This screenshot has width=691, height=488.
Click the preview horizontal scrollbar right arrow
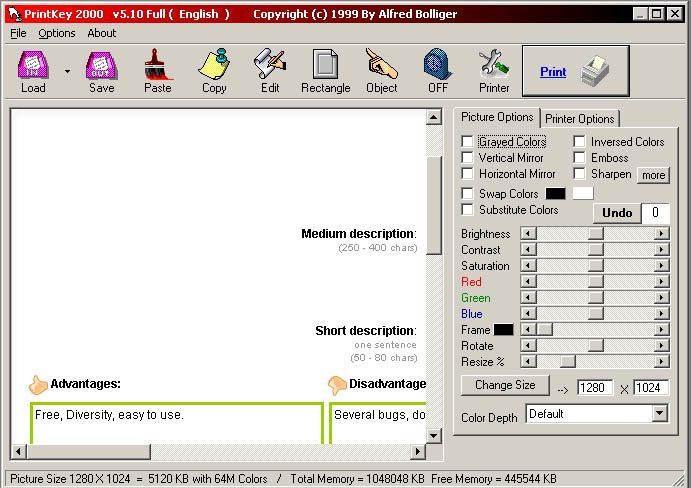pyautogui.click(x=418, y=451)
